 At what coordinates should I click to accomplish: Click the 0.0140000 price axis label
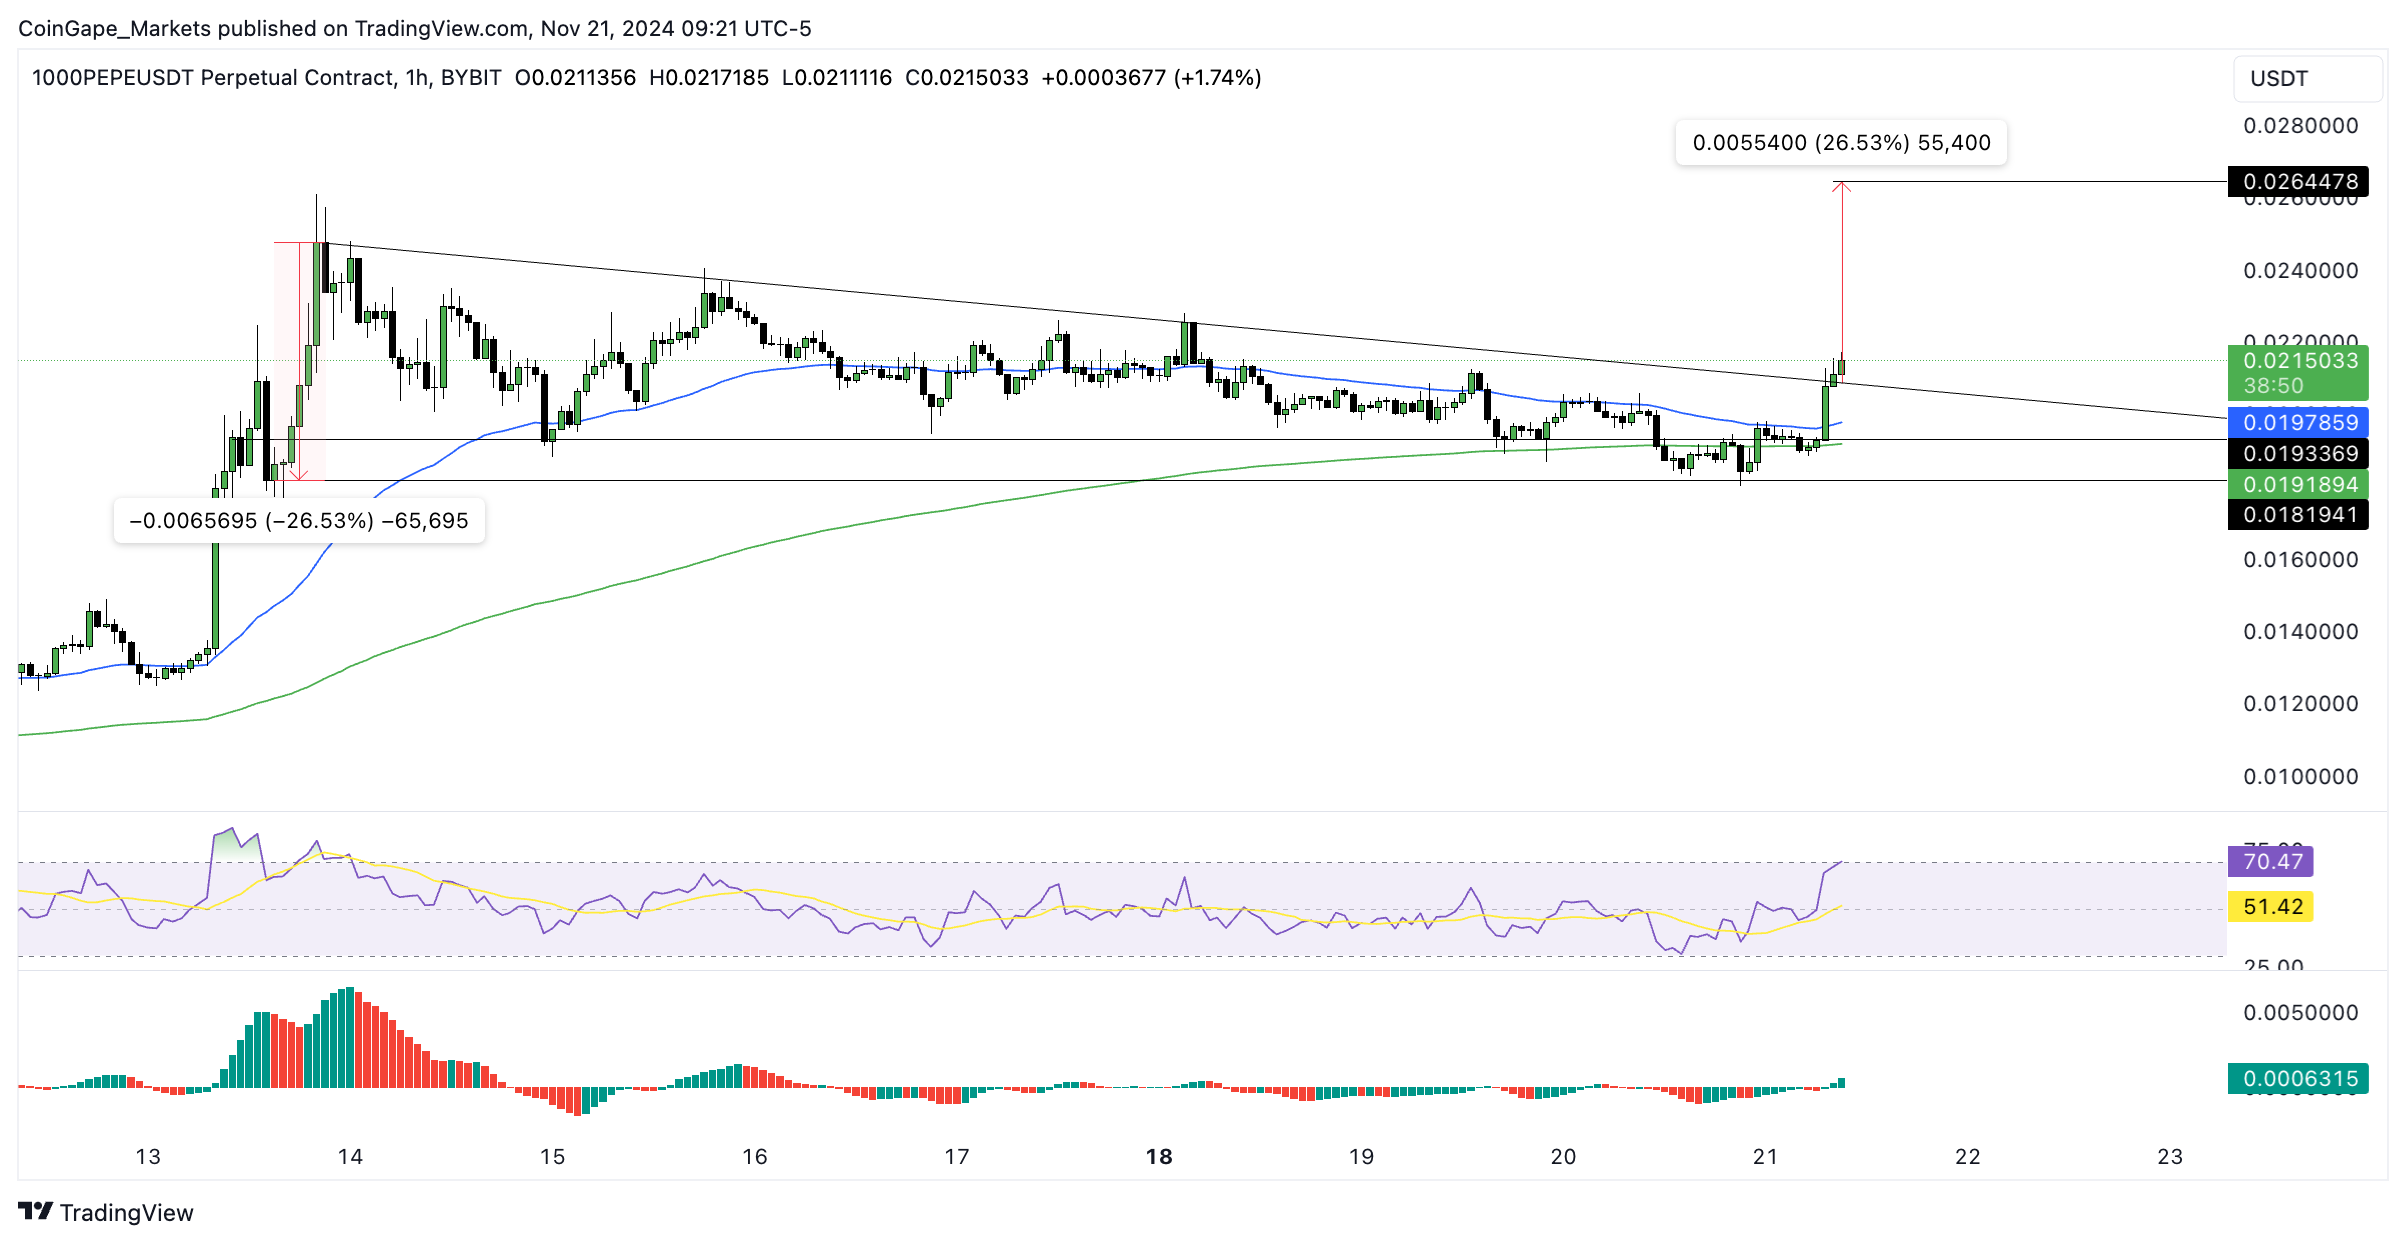tap(2300, 631)
